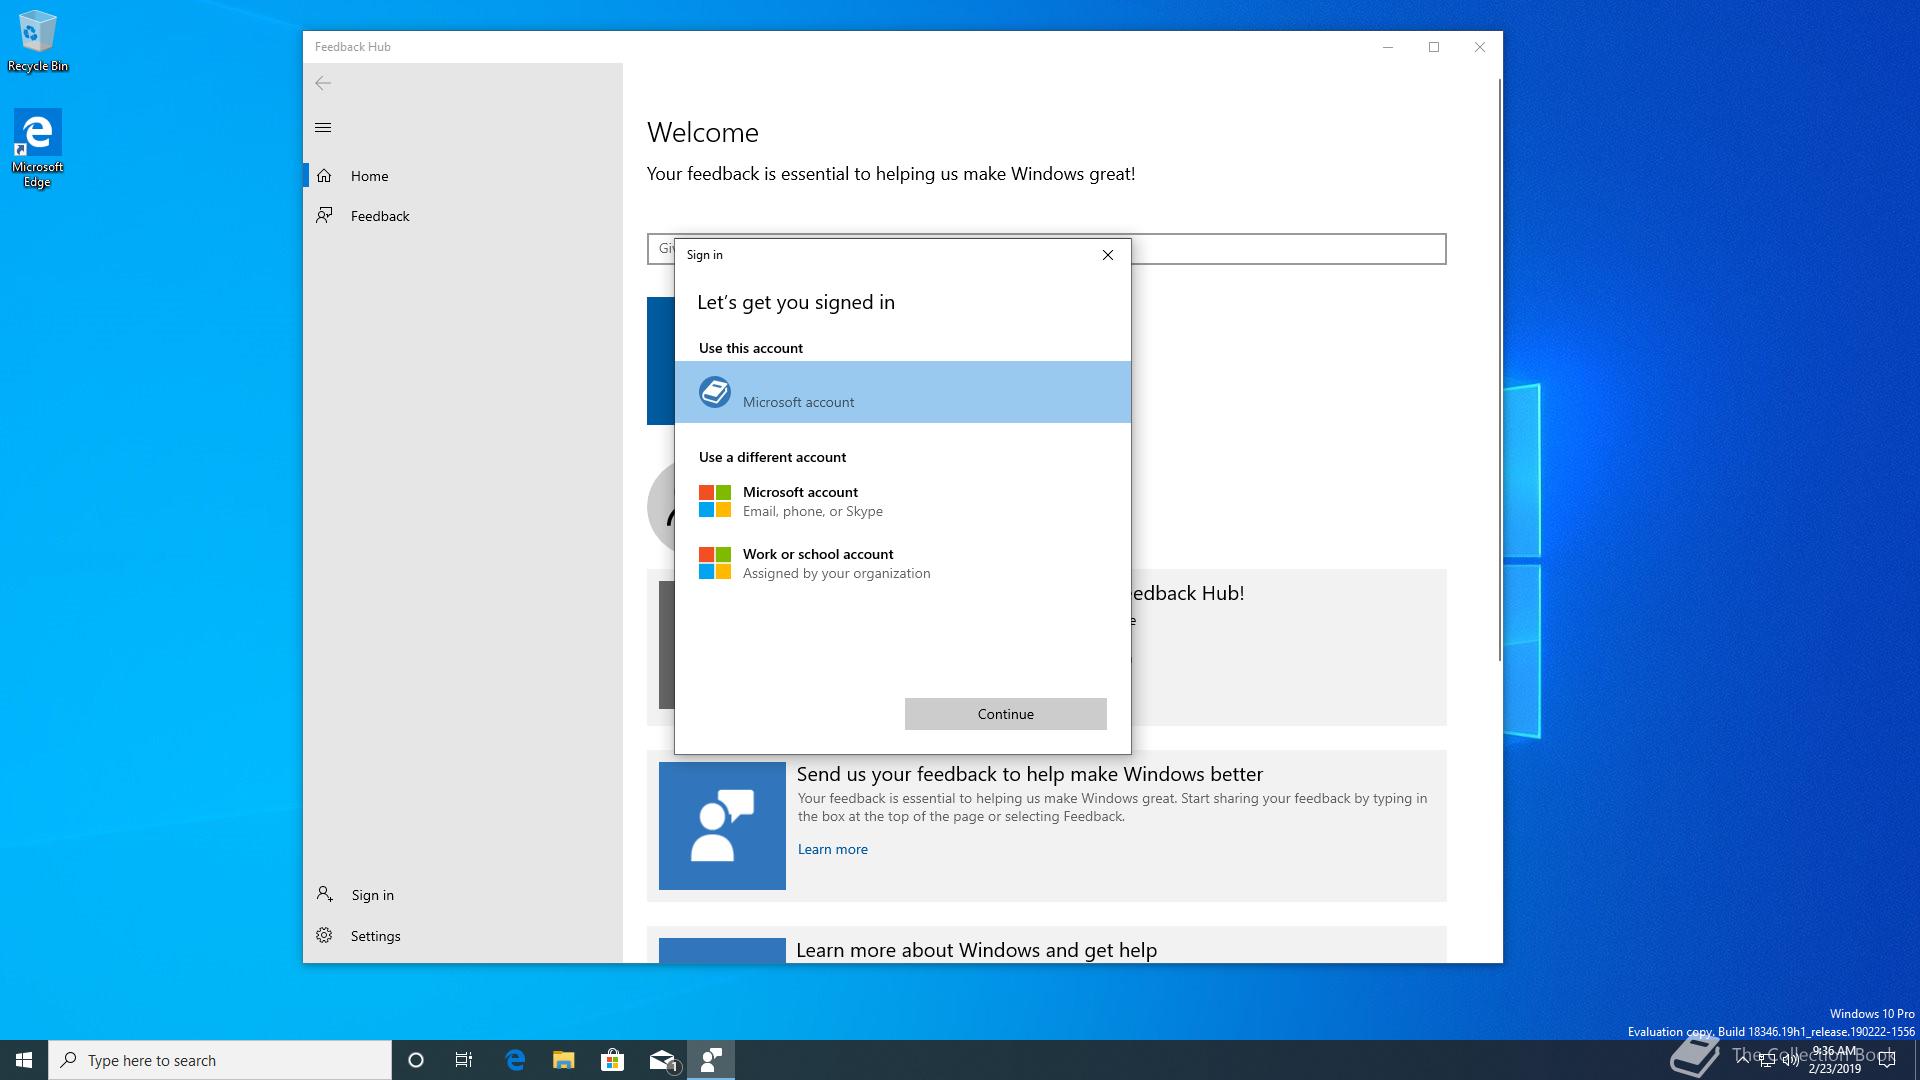1920x1080 pixels.
Task: Click the Continue button
Action: click(1006, 714)
